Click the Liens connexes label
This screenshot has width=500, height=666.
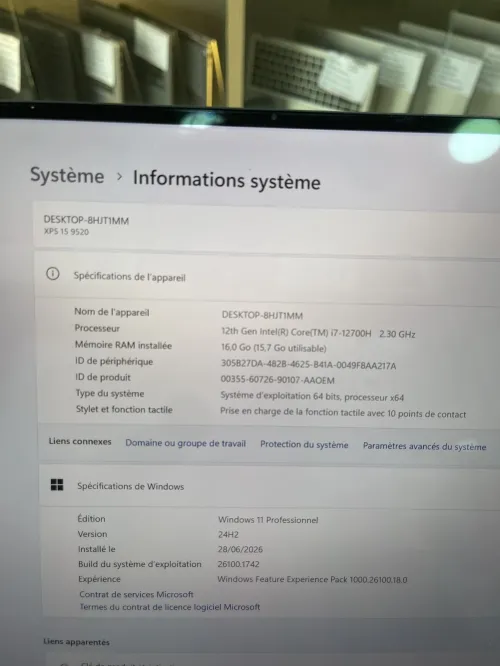(80, 441)
